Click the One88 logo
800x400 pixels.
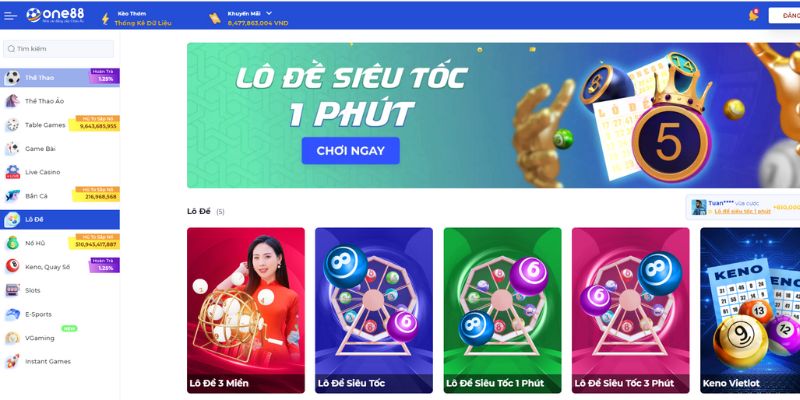(55, 15)
